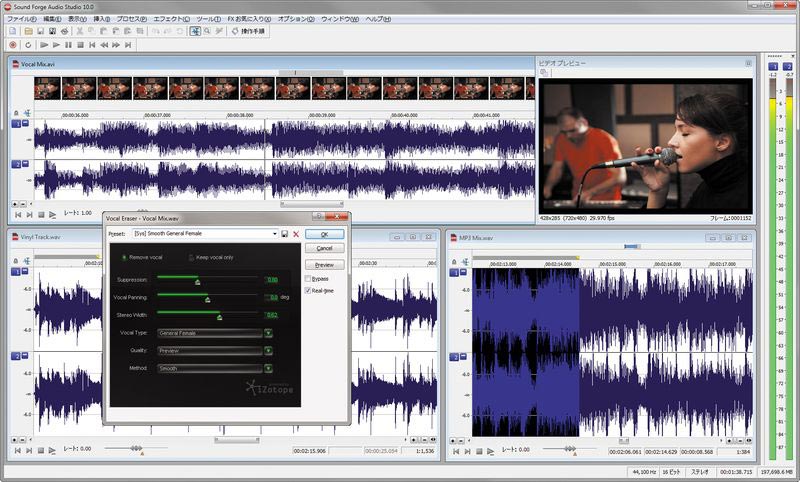Click the lock icon in Vocal Mix.avi ruler
The height and width of the screenshot is (482, 800).
click(x=16, y=113)
